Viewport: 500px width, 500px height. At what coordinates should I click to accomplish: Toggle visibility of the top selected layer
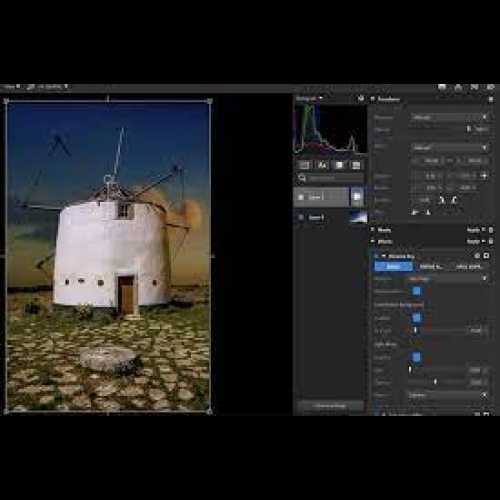pyautogui.click(x=301, y=197)
